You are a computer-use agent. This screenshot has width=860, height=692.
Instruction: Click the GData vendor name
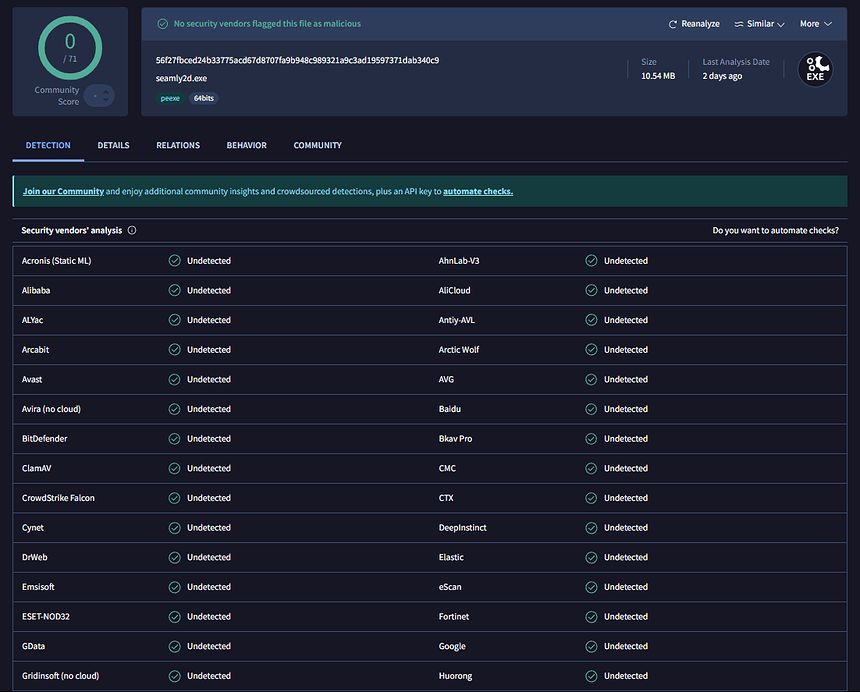coord(33,646)
